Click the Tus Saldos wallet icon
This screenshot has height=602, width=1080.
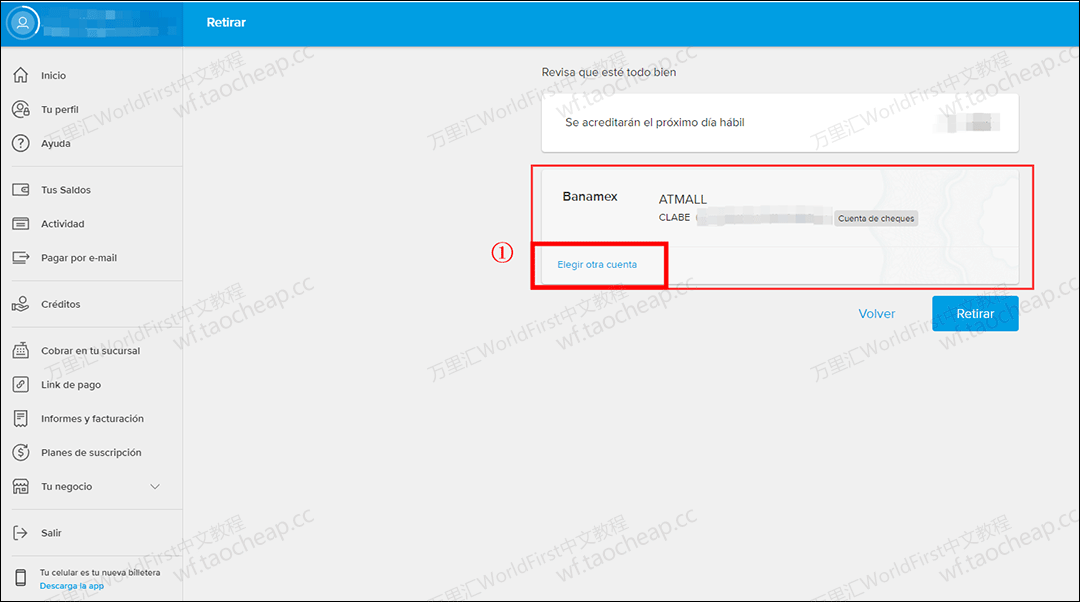click(x=21, y=189)
